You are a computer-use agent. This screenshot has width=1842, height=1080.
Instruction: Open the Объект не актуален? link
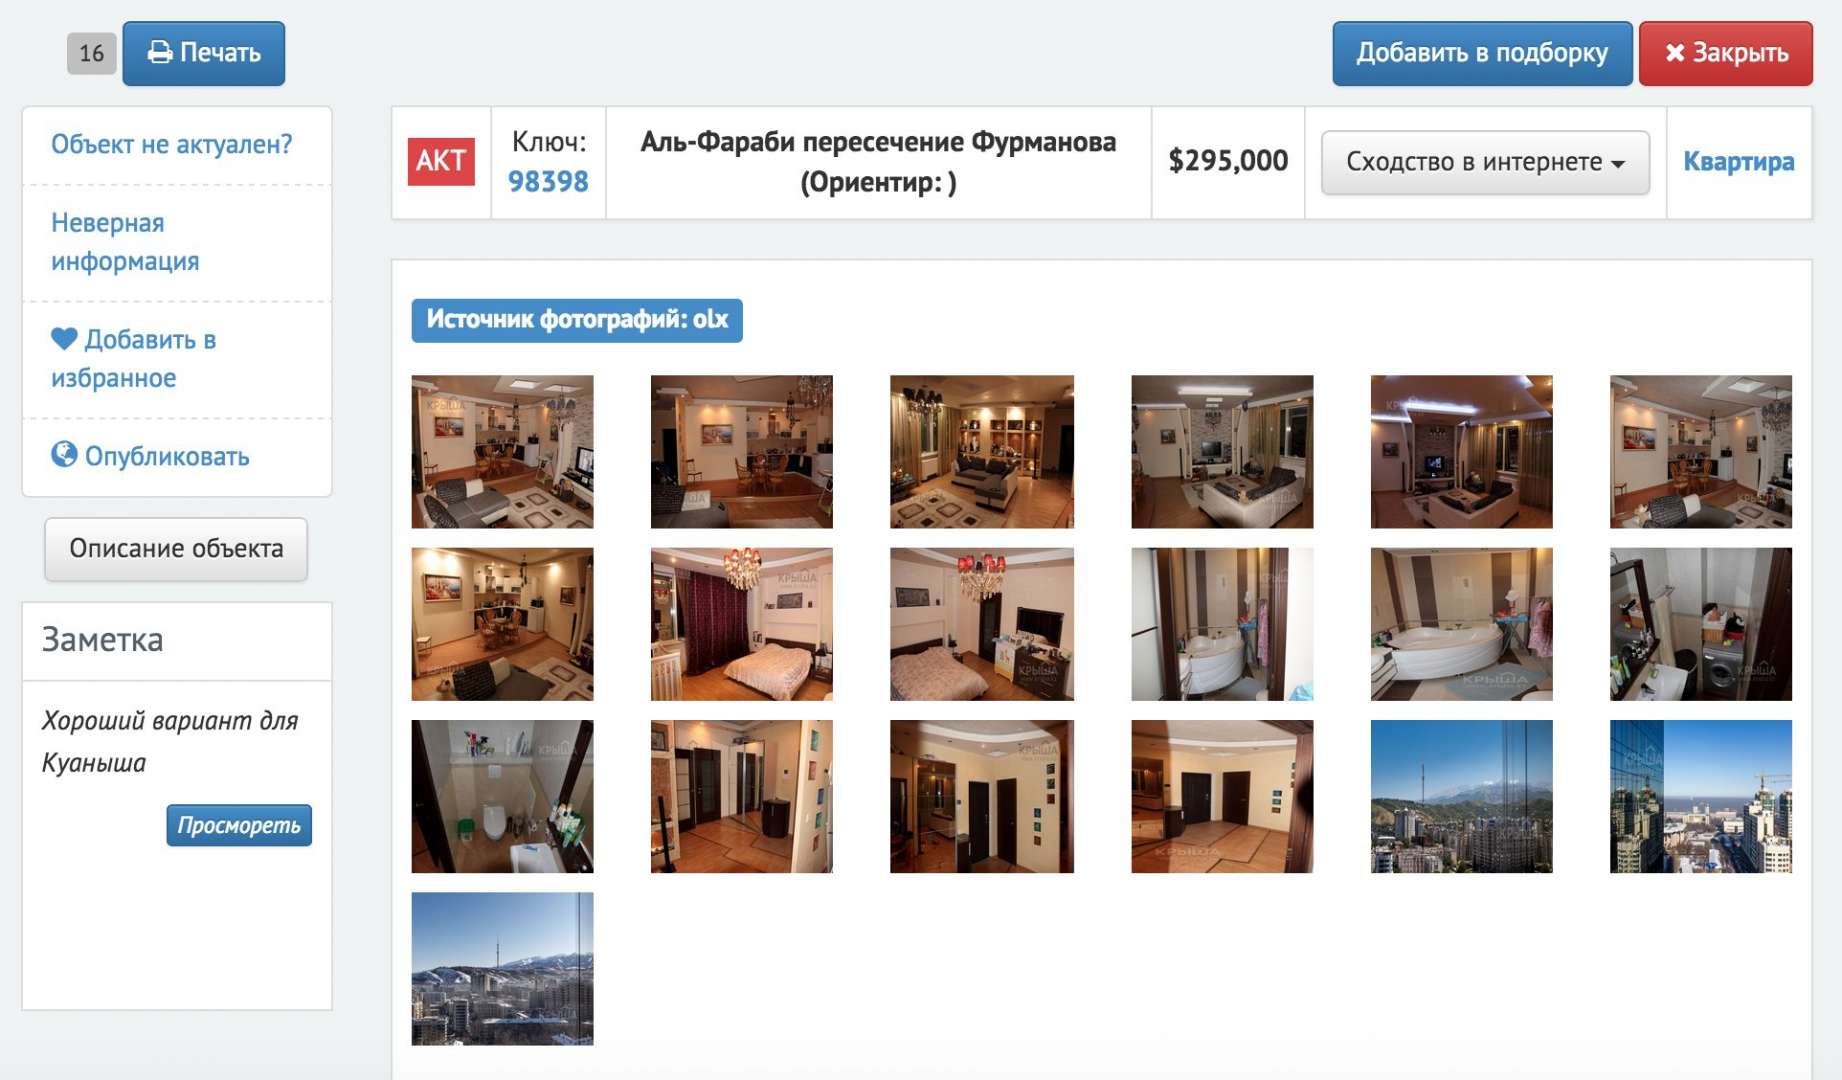172,144
